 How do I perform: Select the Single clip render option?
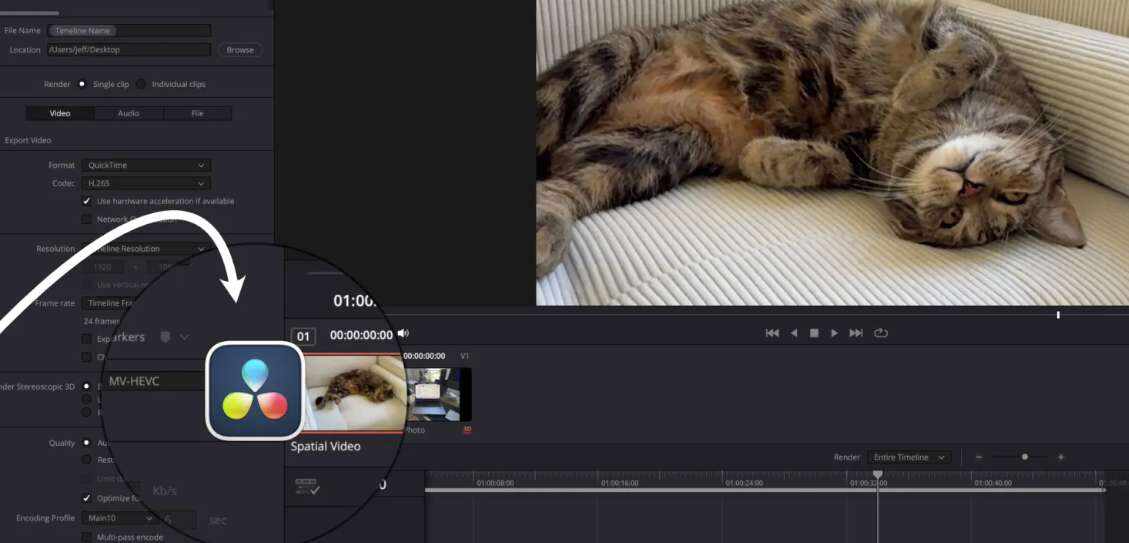point(82,84)
